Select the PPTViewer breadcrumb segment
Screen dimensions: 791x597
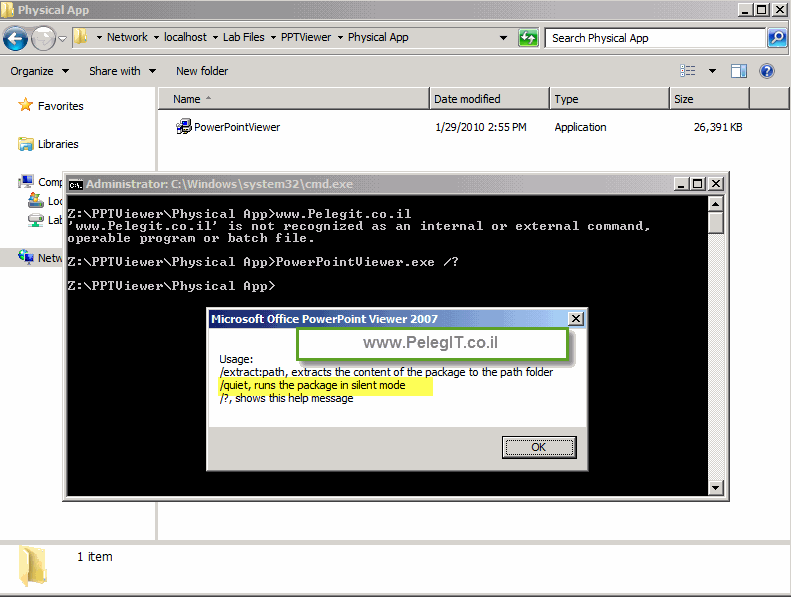pyautogui.click(x=306, y=37)
